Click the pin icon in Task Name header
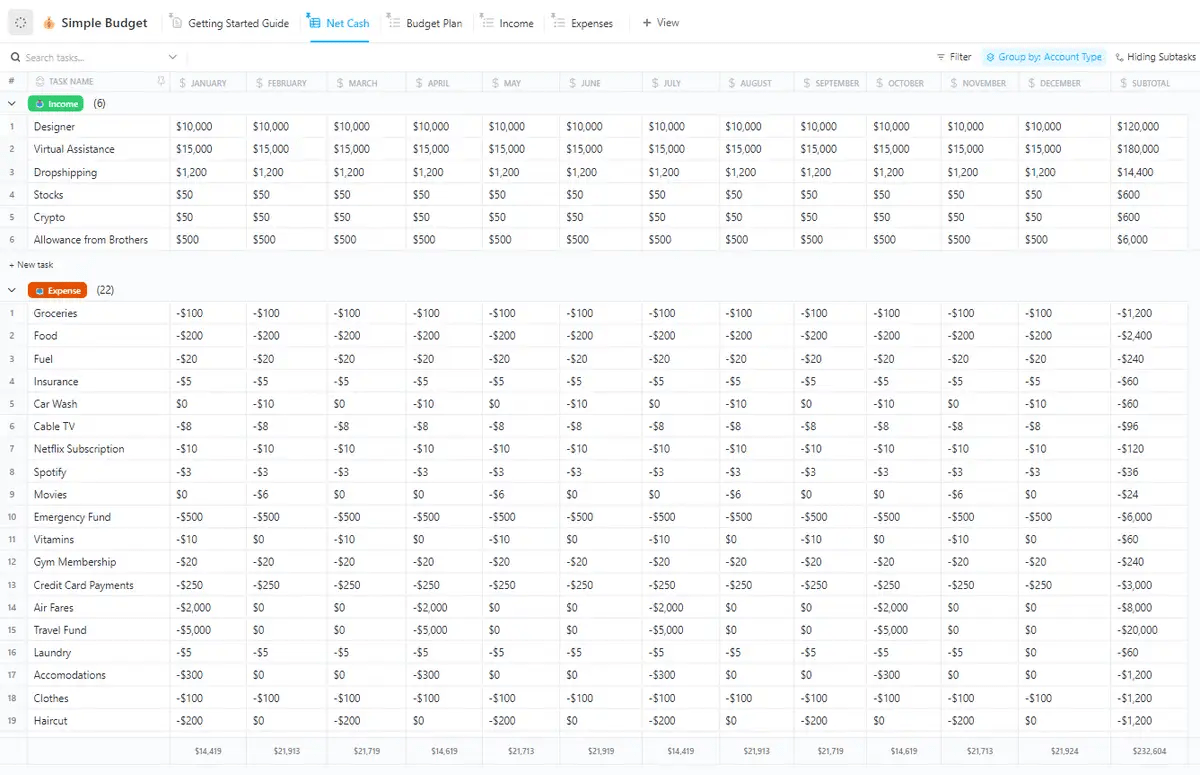This screenshot has height=775, width=1200. pos(161,82)
